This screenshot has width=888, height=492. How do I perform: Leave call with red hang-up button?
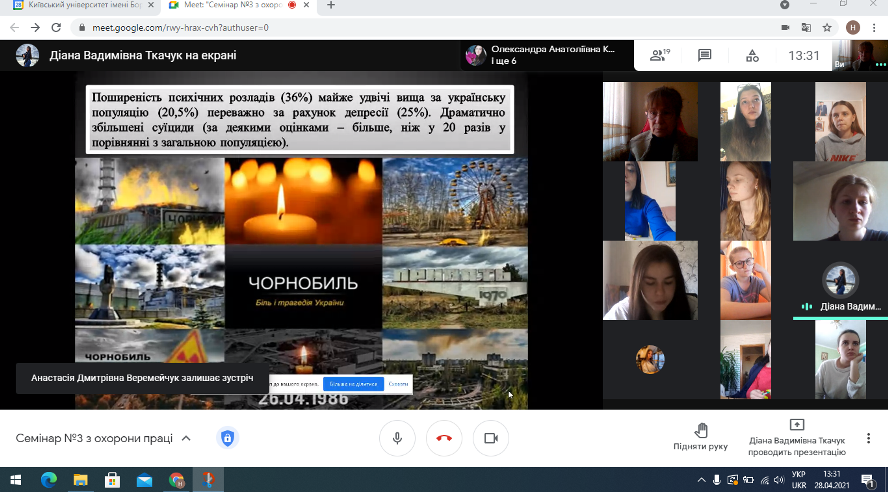coord(444,438)
